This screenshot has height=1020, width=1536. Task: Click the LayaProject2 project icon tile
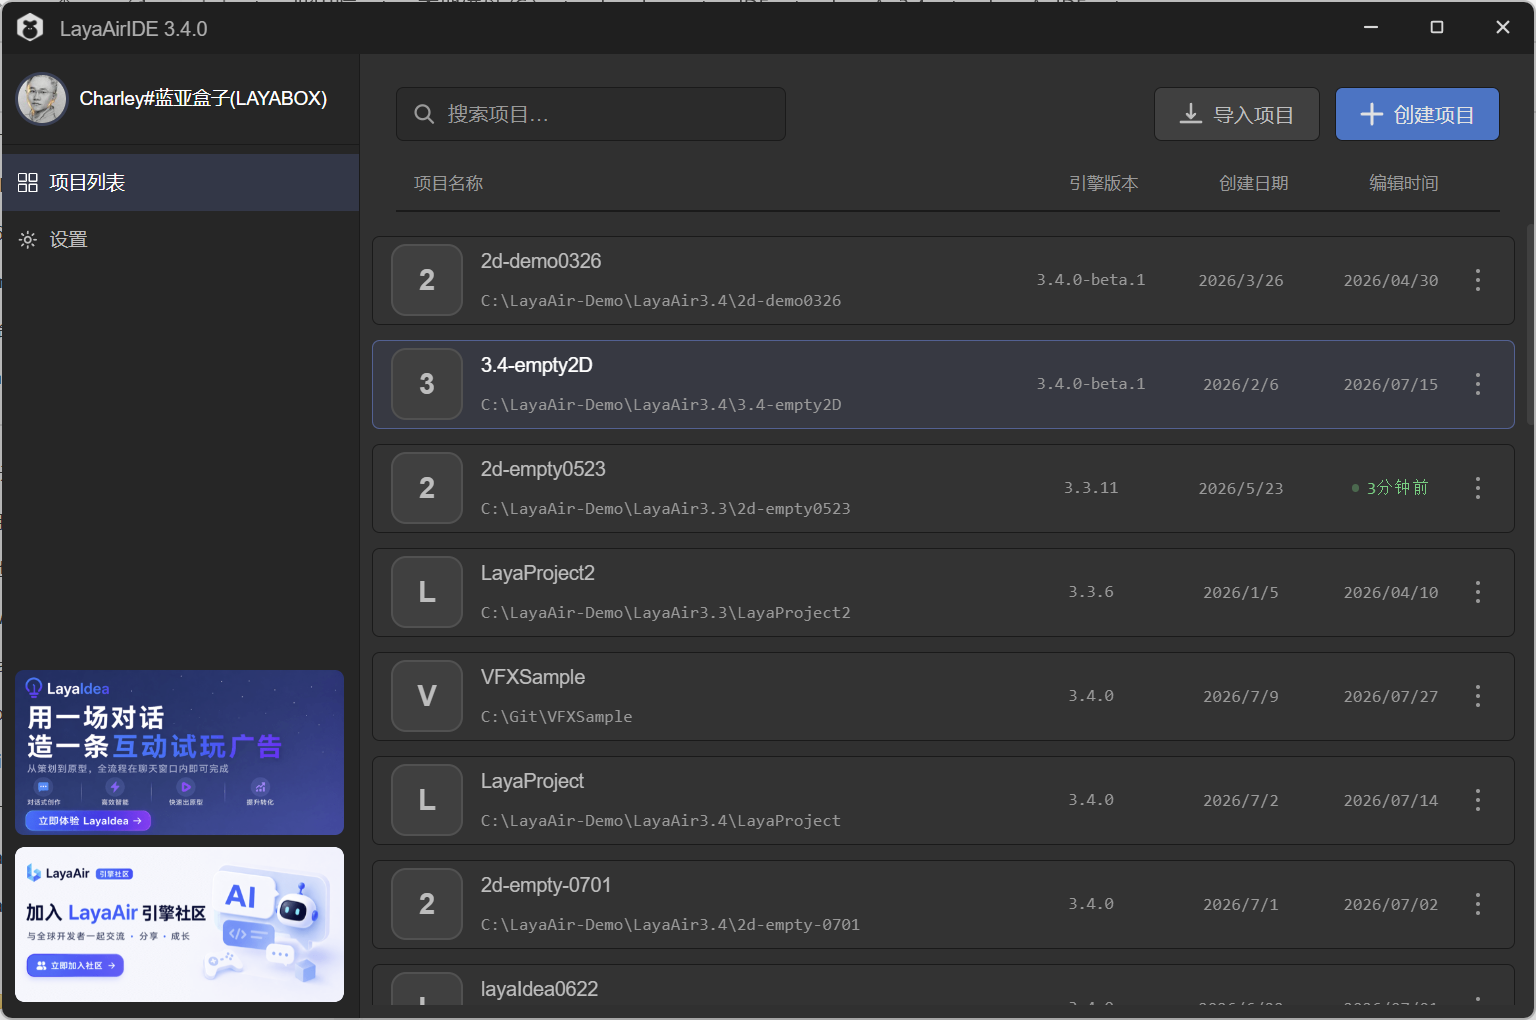(427, 592)
